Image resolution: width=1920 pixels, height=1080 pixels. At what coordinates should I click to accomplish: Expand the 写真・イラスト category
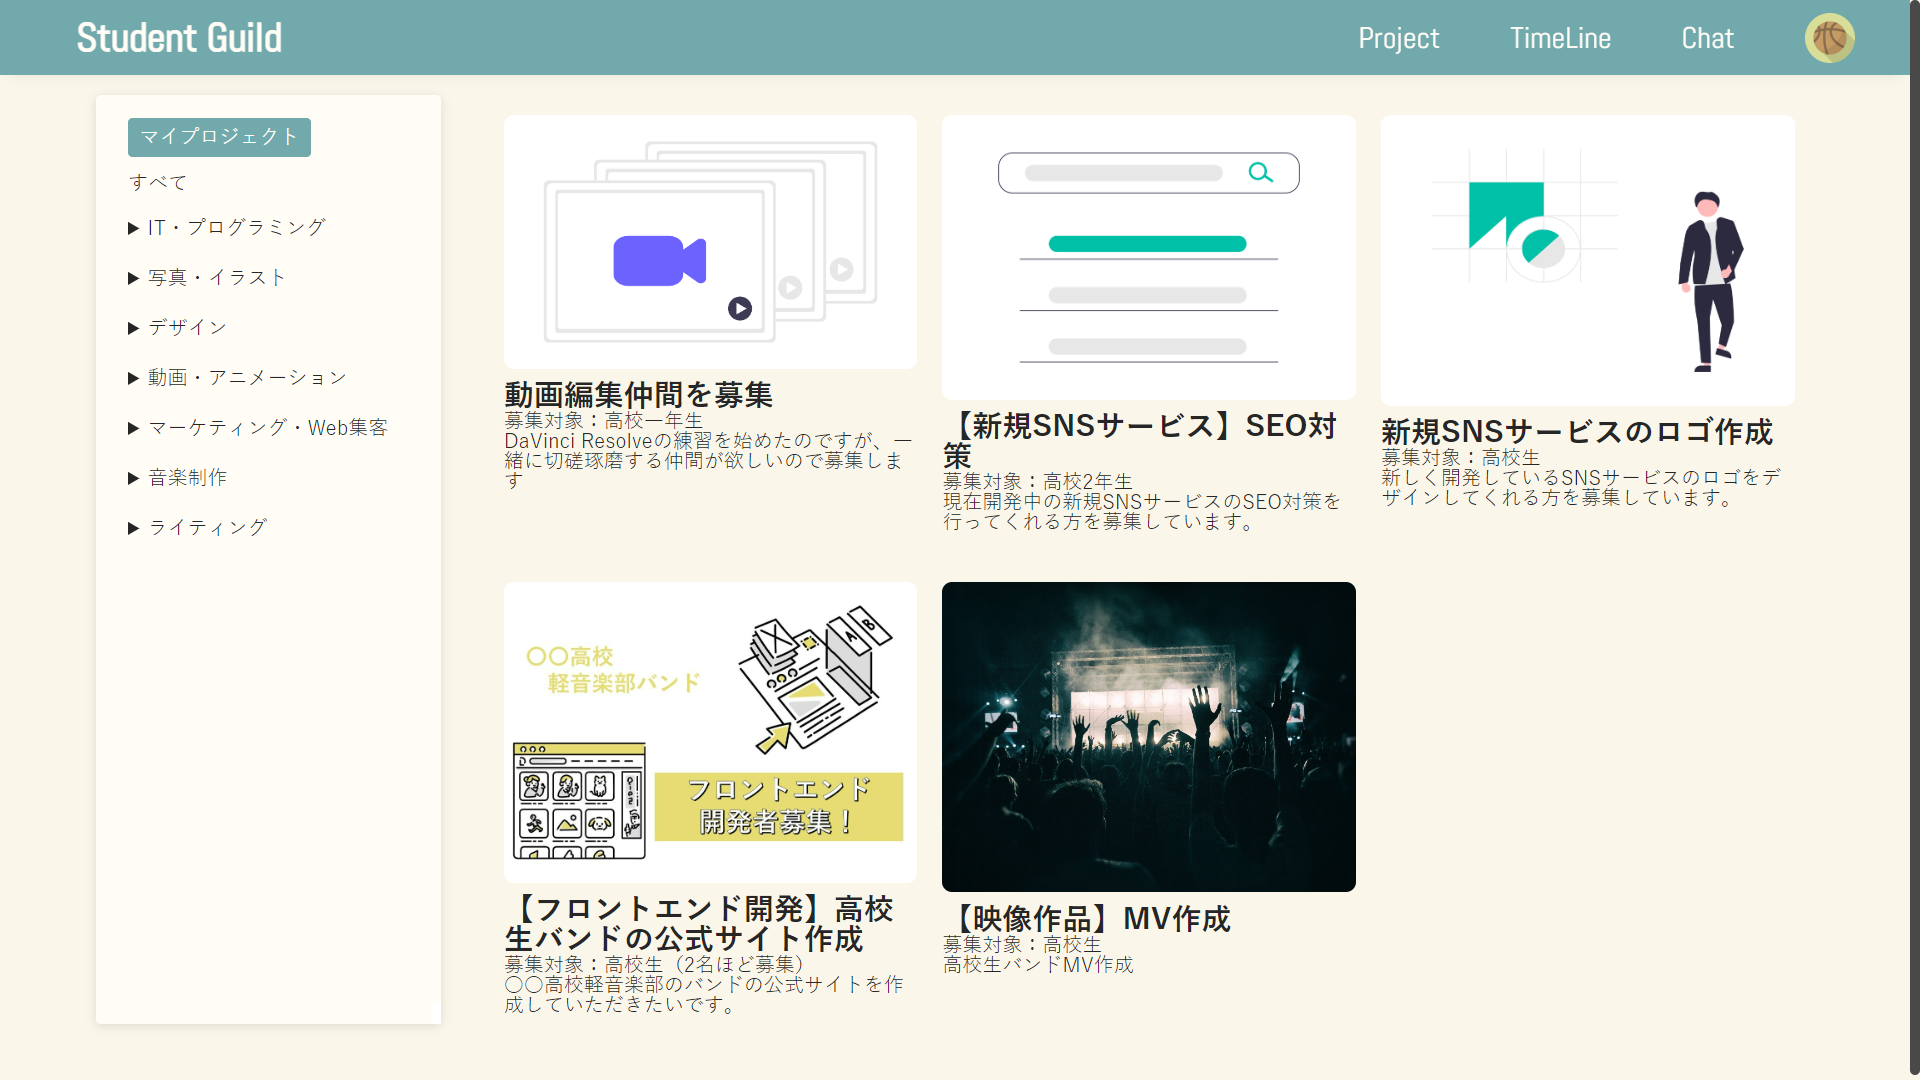[x=207, y=277]
